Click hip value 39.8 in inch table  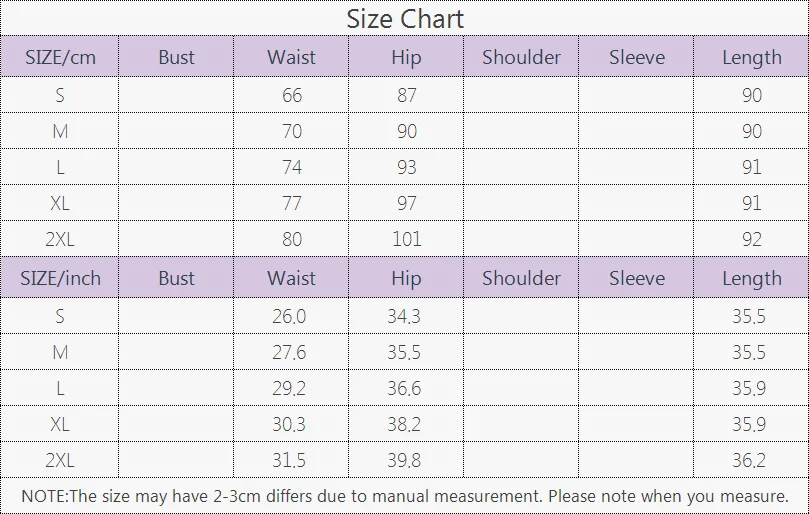click(x=404, y=460)
